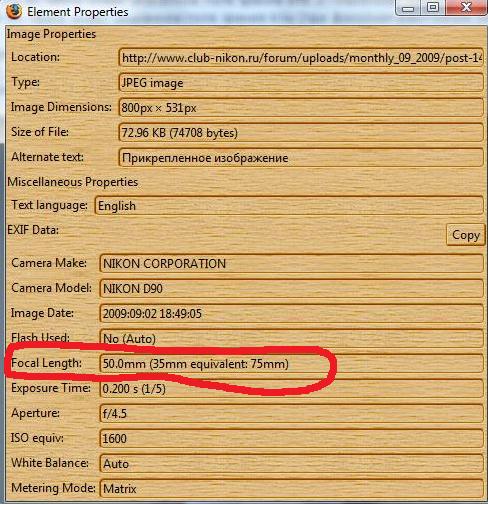The width and height of the screenshot is (488, 505).
Task: Select the Camera Model NIKON D90 field
Action: 291,288
